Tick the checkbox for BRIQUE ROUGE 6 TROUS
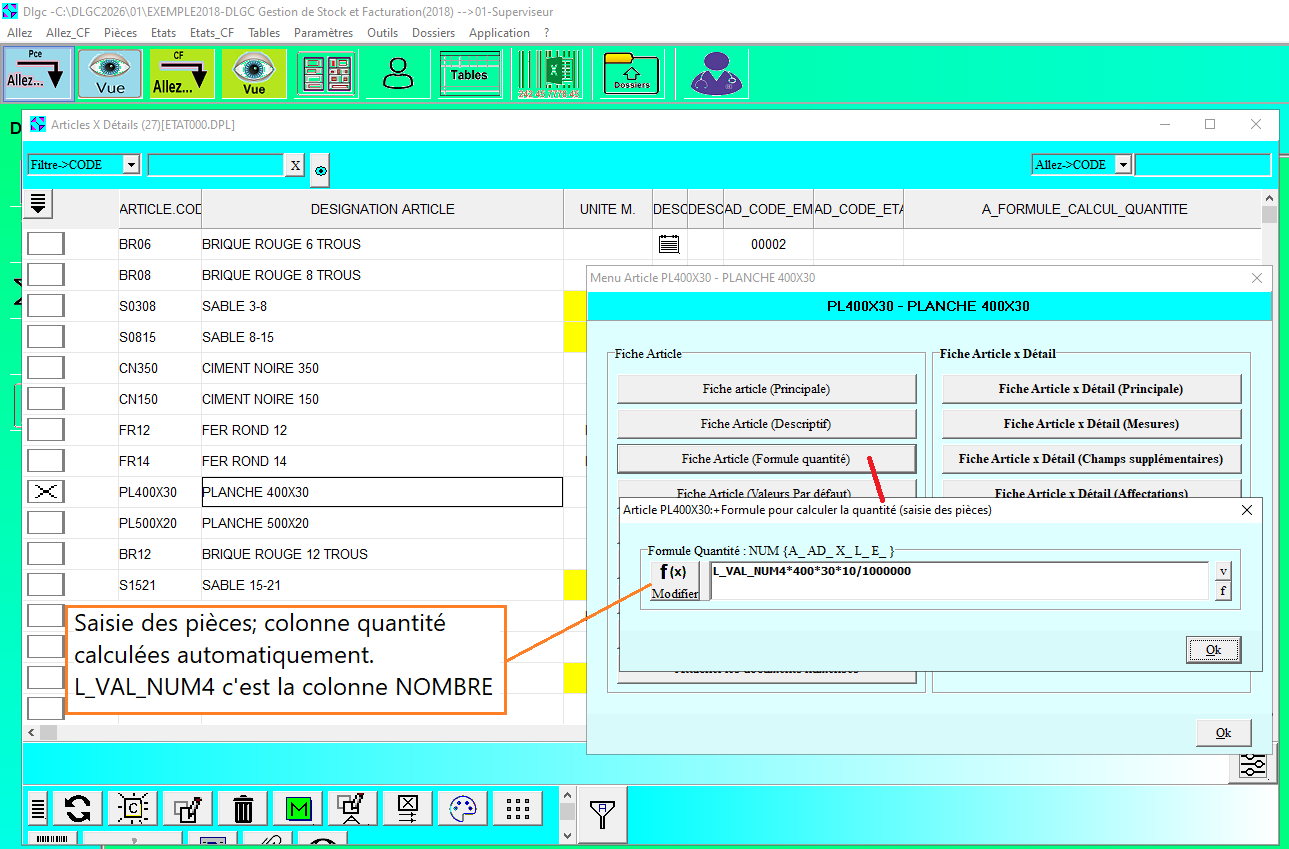 [45, 244]
